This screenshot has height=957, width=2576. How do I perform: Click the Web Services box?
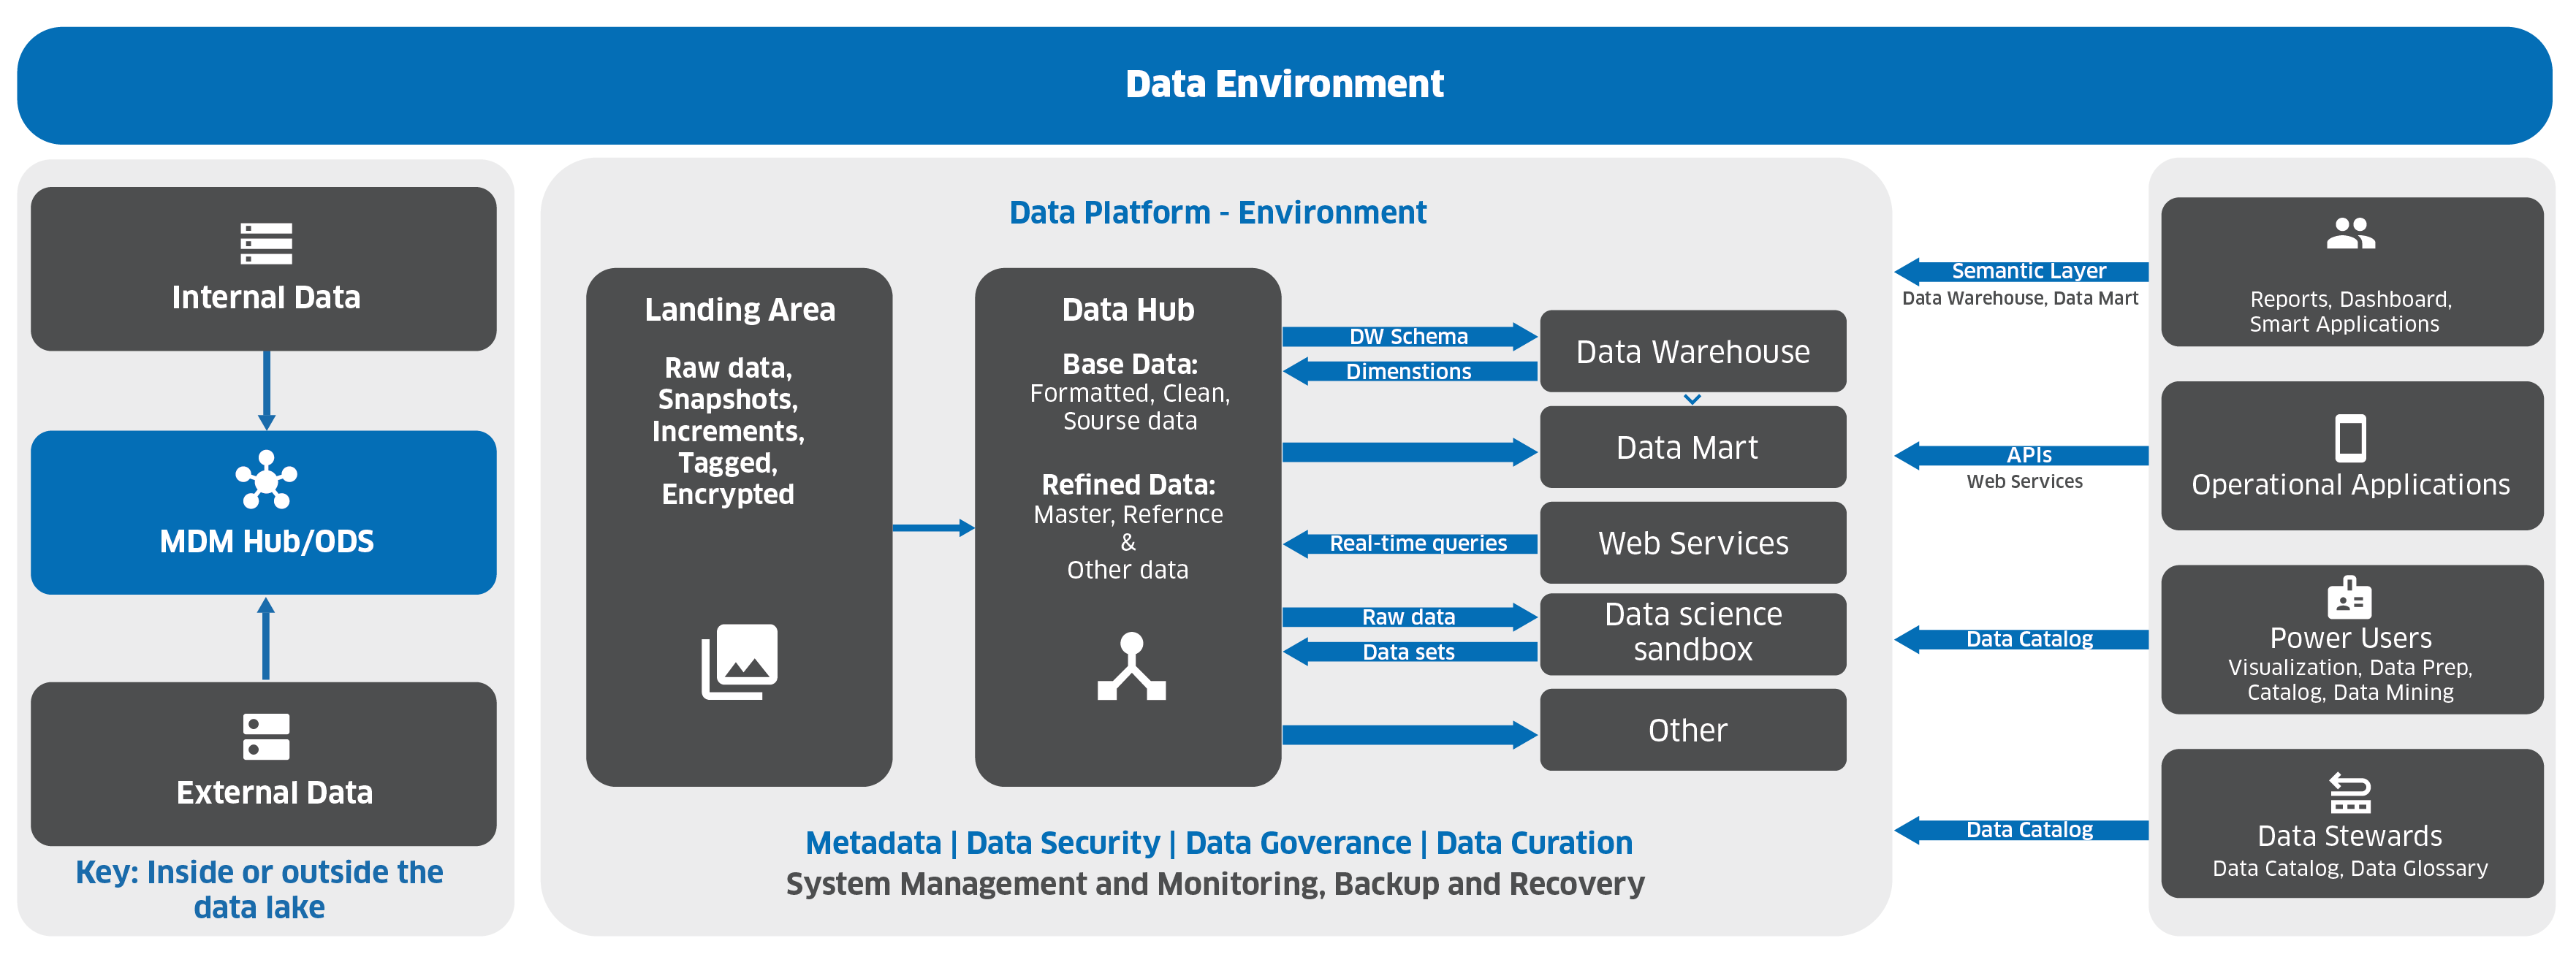1693,543
